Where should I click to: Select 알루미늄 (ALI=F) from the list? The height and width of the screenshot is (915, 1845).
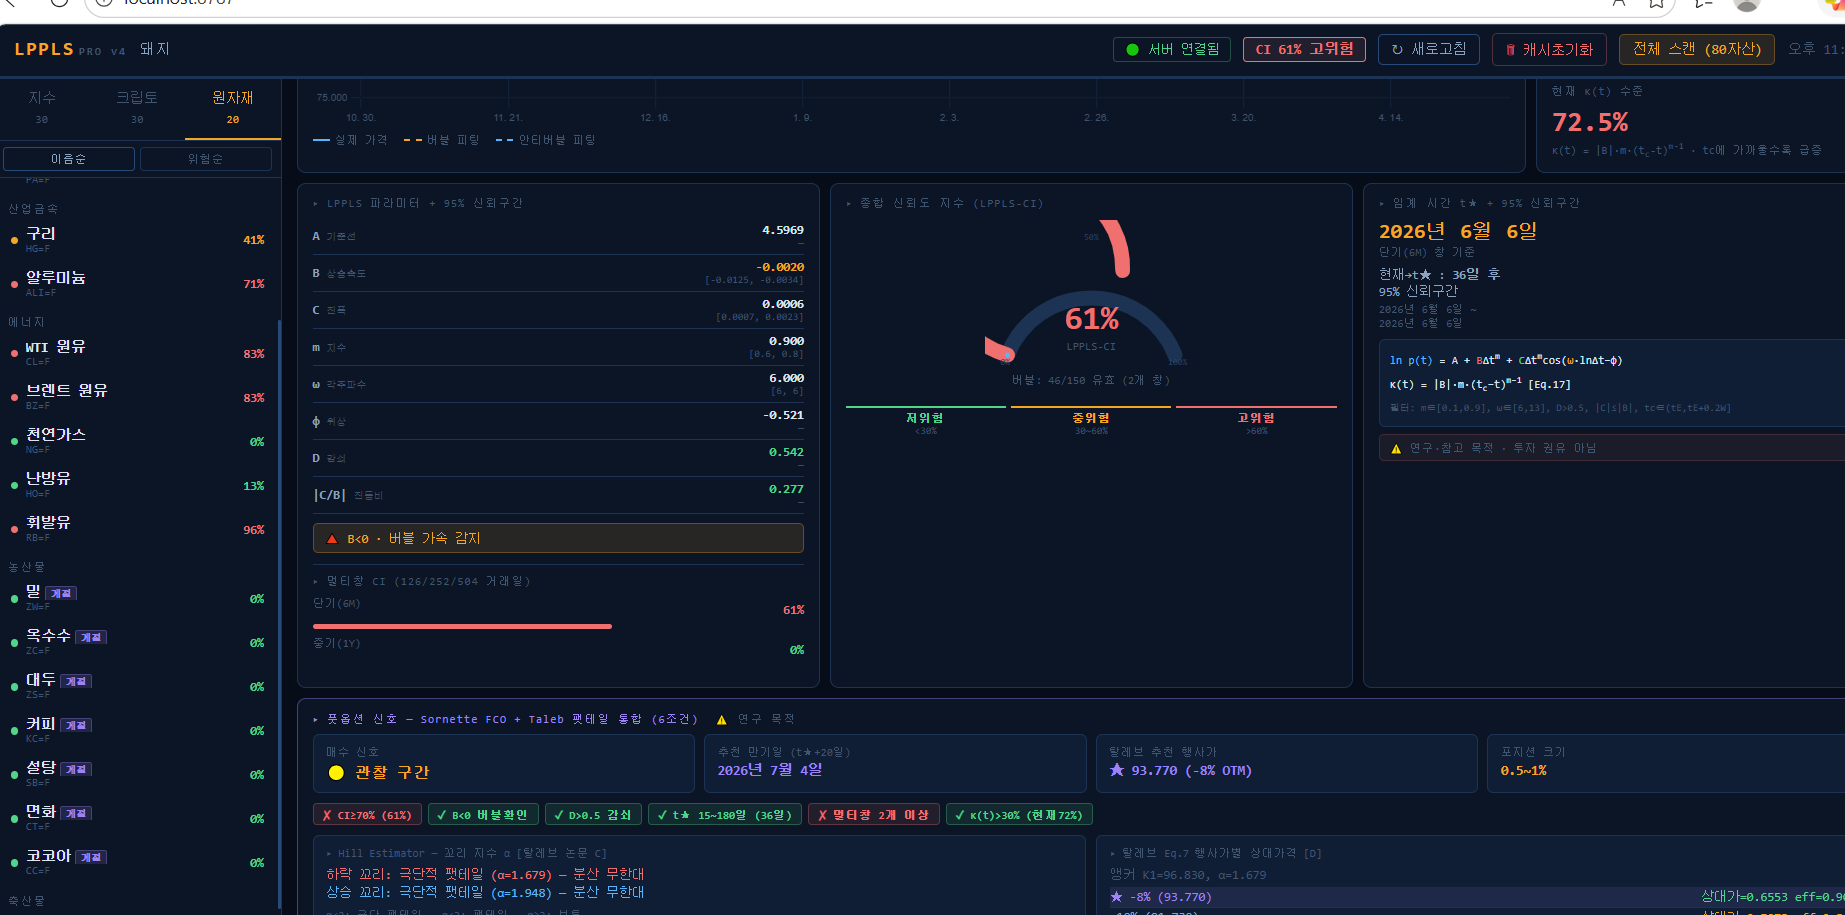click(139, 283)
